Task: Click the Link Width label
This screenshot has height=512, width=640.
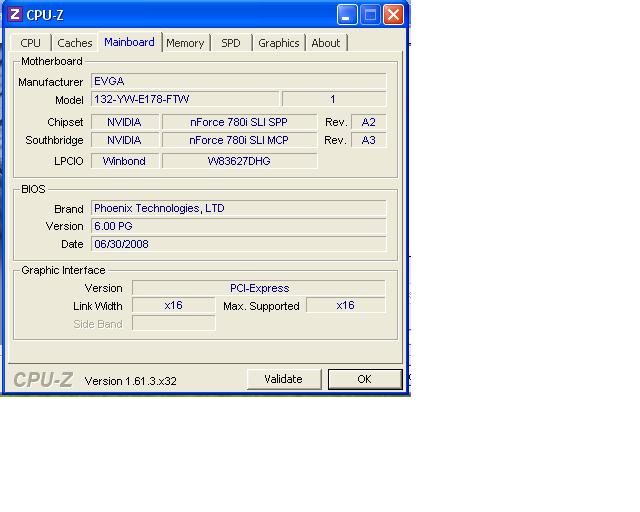Action: coord(98,306)
